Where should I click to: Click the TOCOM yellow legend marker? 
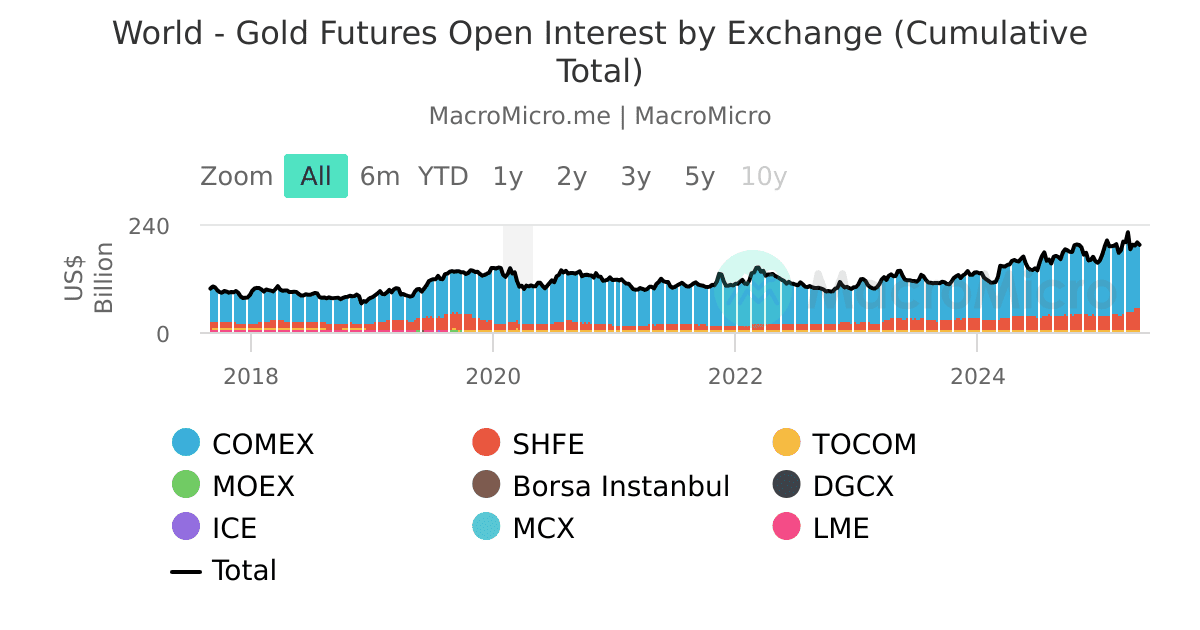pos(786,443)
